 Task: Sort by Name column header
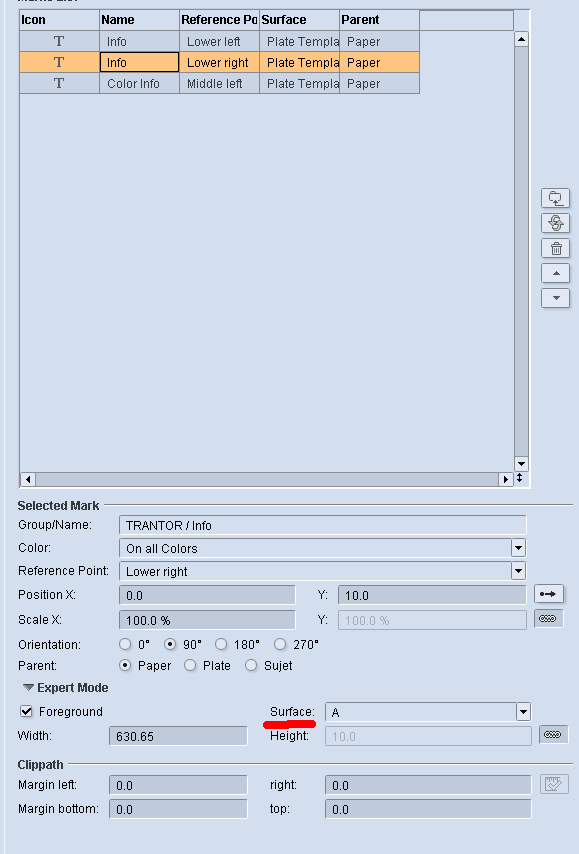139,20
